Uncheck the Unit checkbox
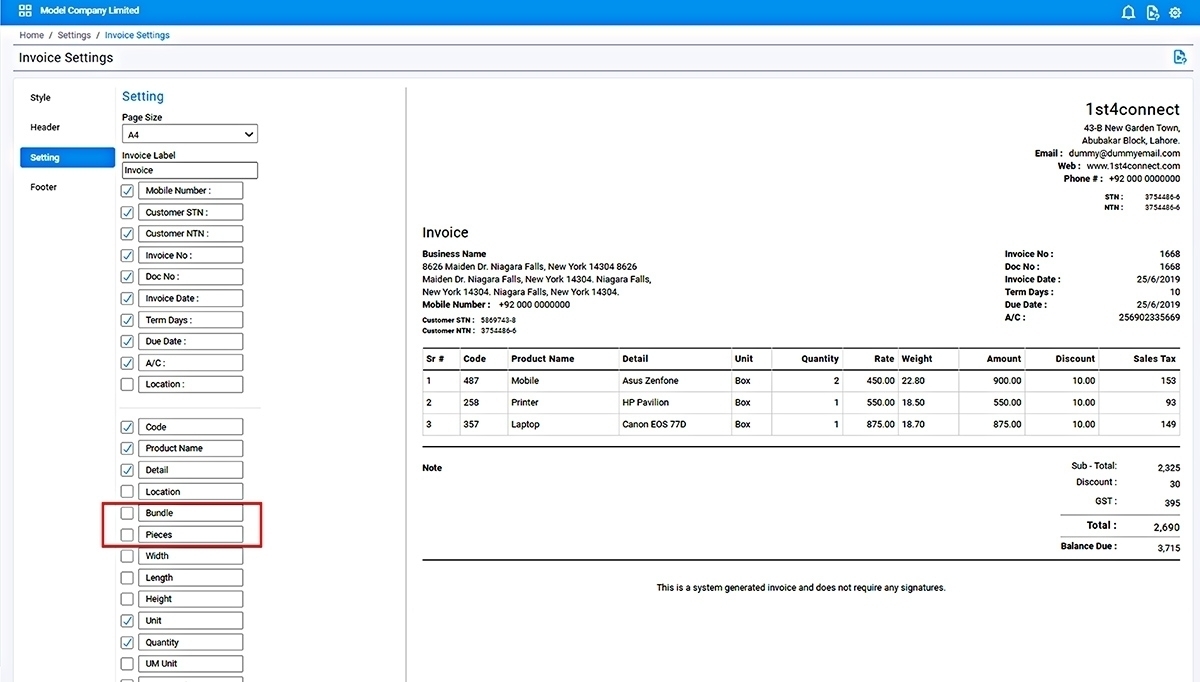Viewport: 1200px width, 682px height. [127, 620]
